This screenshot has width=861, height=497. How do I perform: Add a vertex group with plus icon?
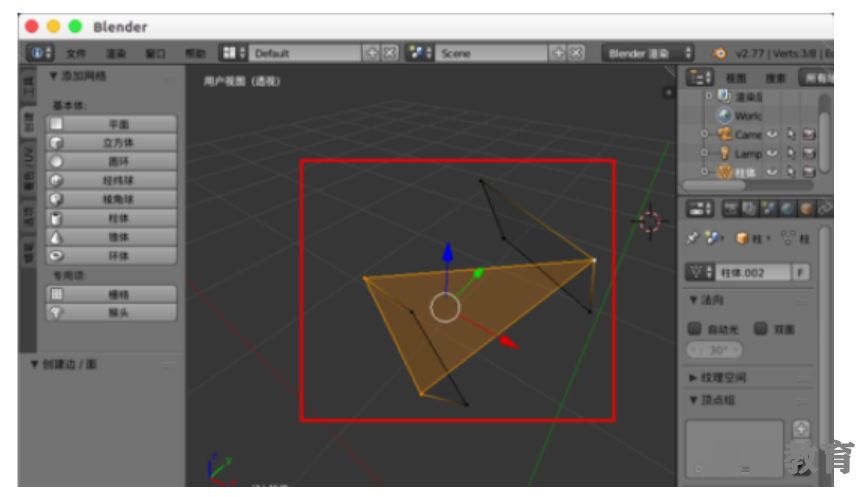pos(801,428)
